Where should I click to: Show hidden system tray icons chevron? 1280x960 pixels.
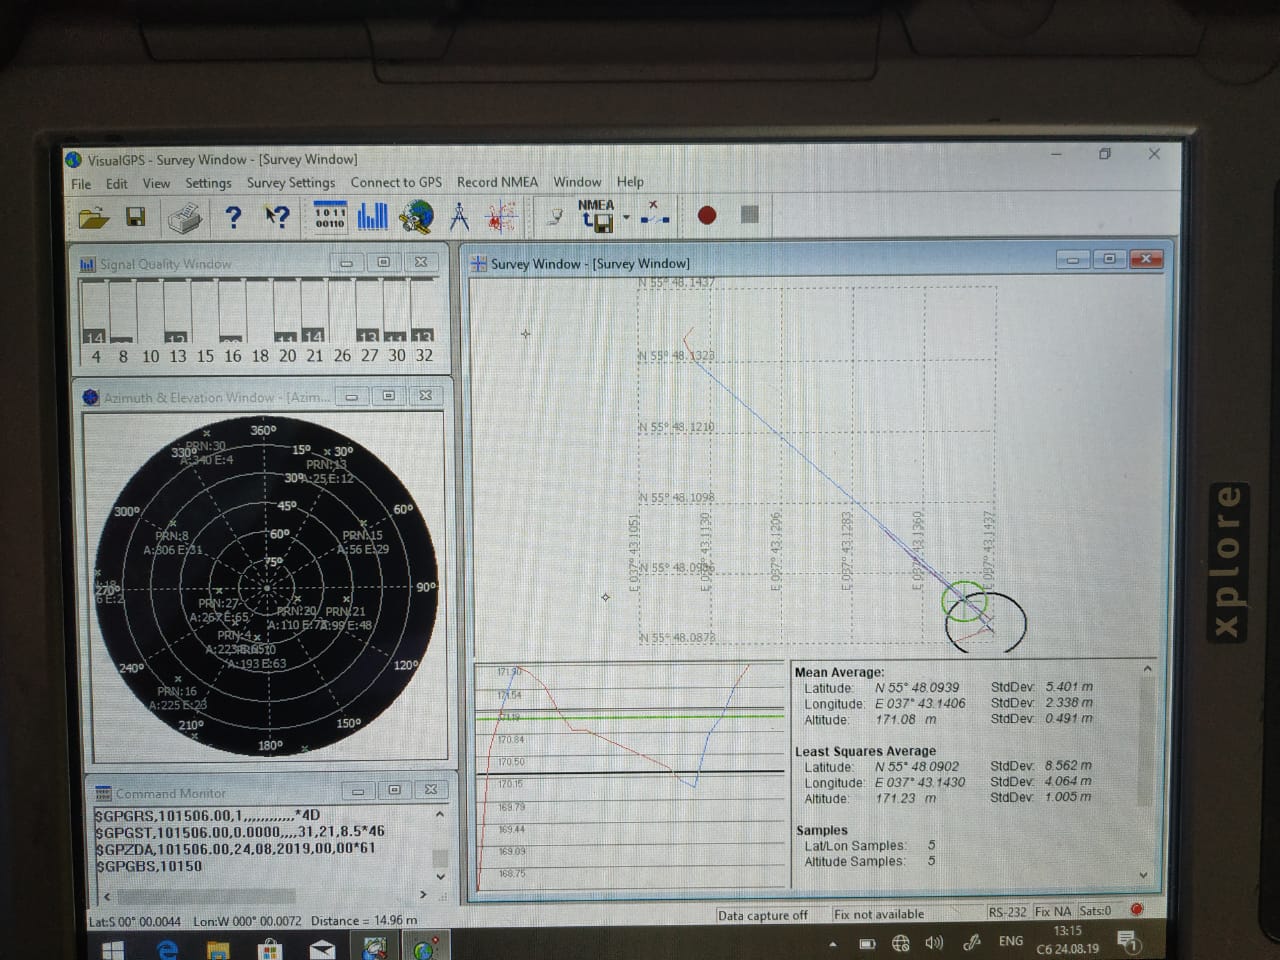click(x=833, y=943)
